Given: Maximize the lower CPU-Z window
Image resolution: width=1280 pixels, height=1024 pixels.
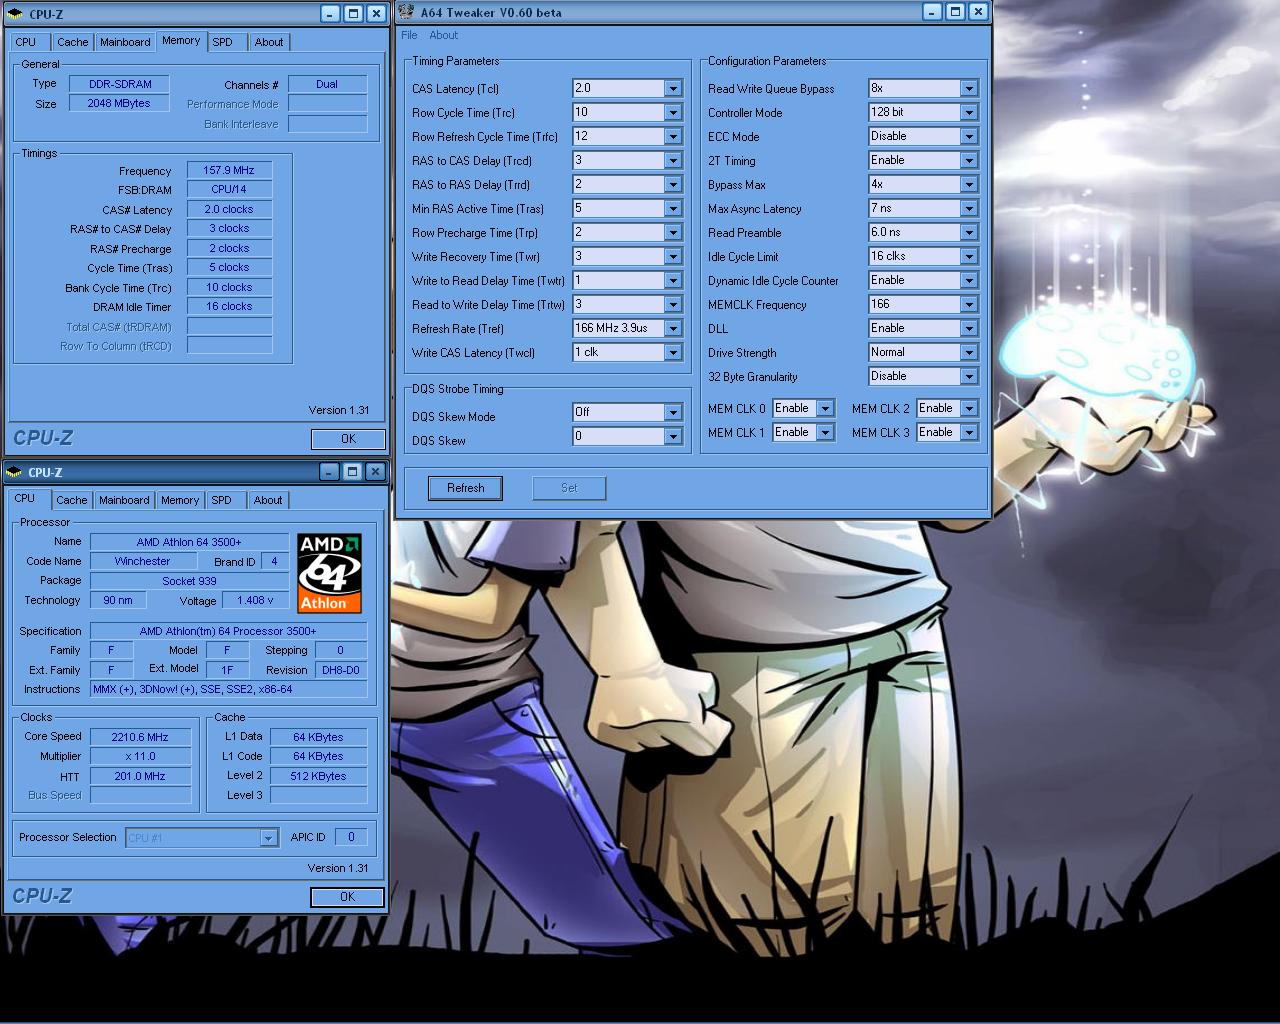Looking at the screenshot, I should (352, 471).
